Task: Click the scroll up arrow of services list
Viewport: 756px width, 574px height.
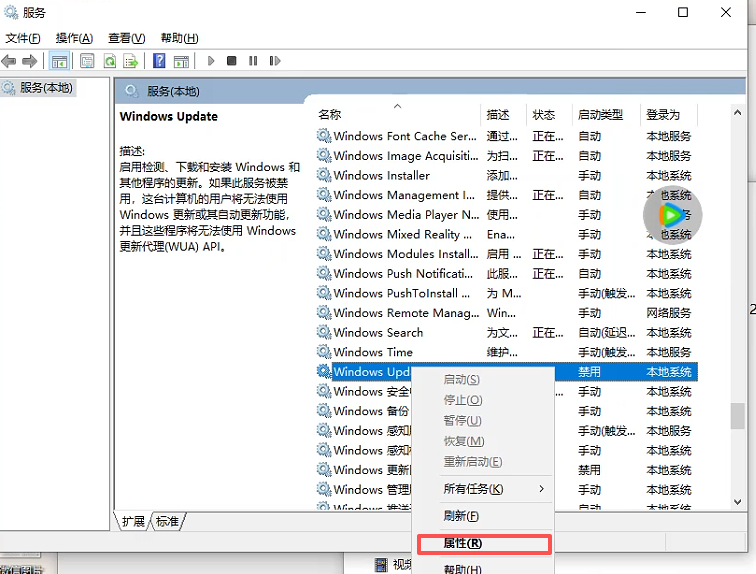Action: [x=737, y=113]
